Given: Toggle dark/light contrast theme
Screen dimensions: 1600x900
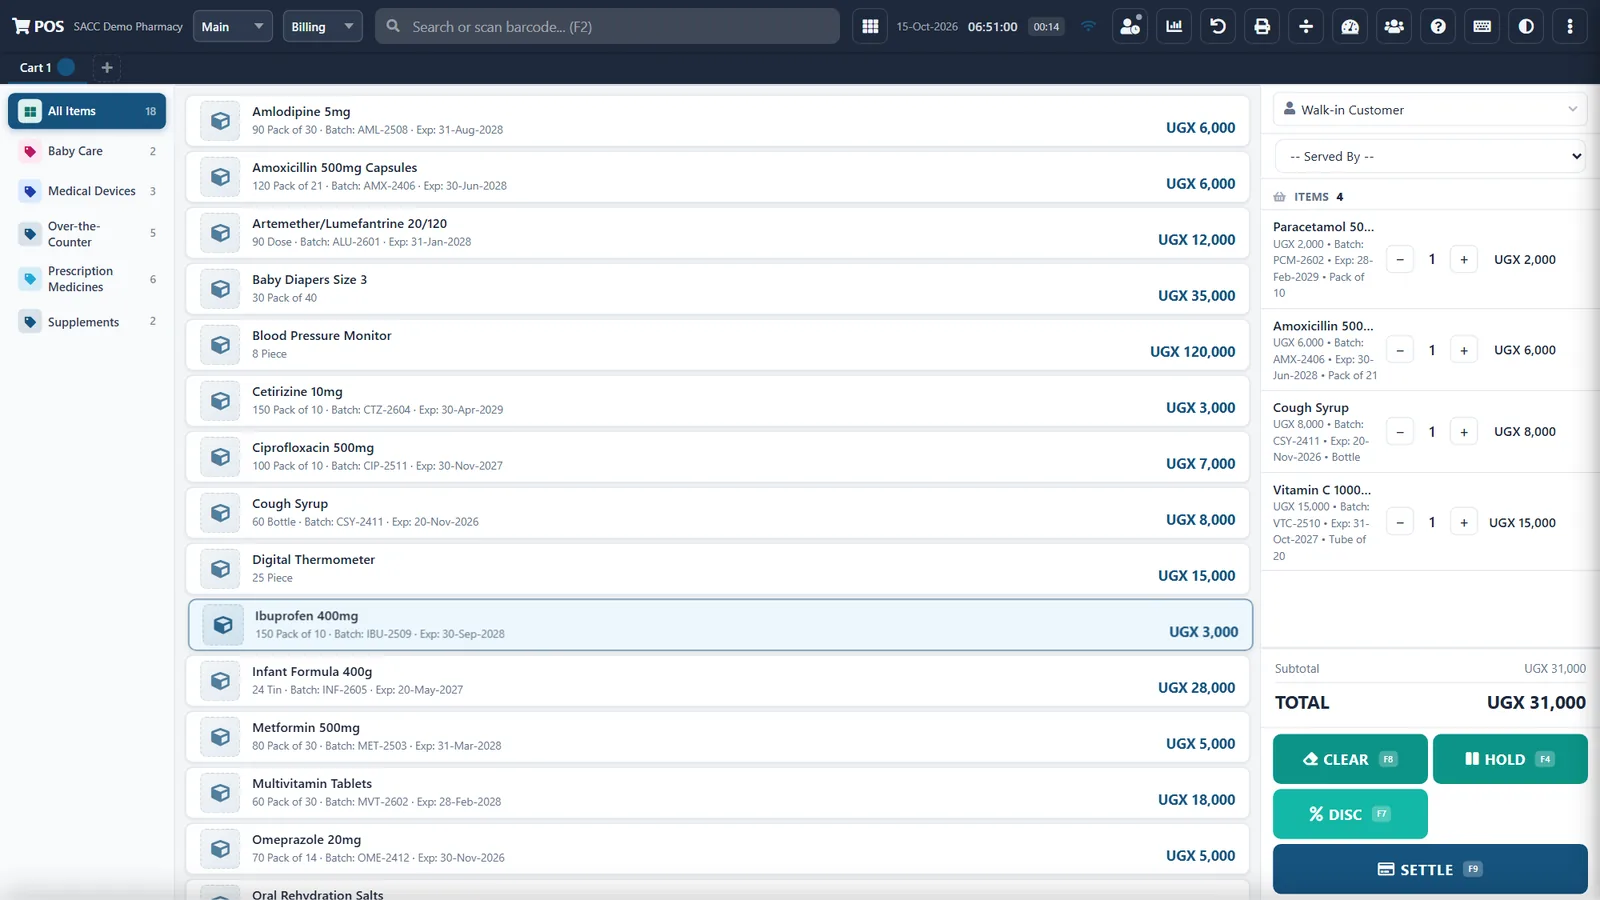Looking at the screenshot, I should click(1526, 27).
